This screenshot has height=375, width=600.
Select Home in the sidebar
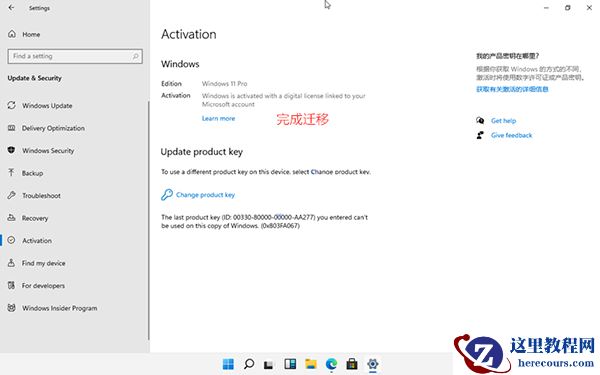coord(31,34)
